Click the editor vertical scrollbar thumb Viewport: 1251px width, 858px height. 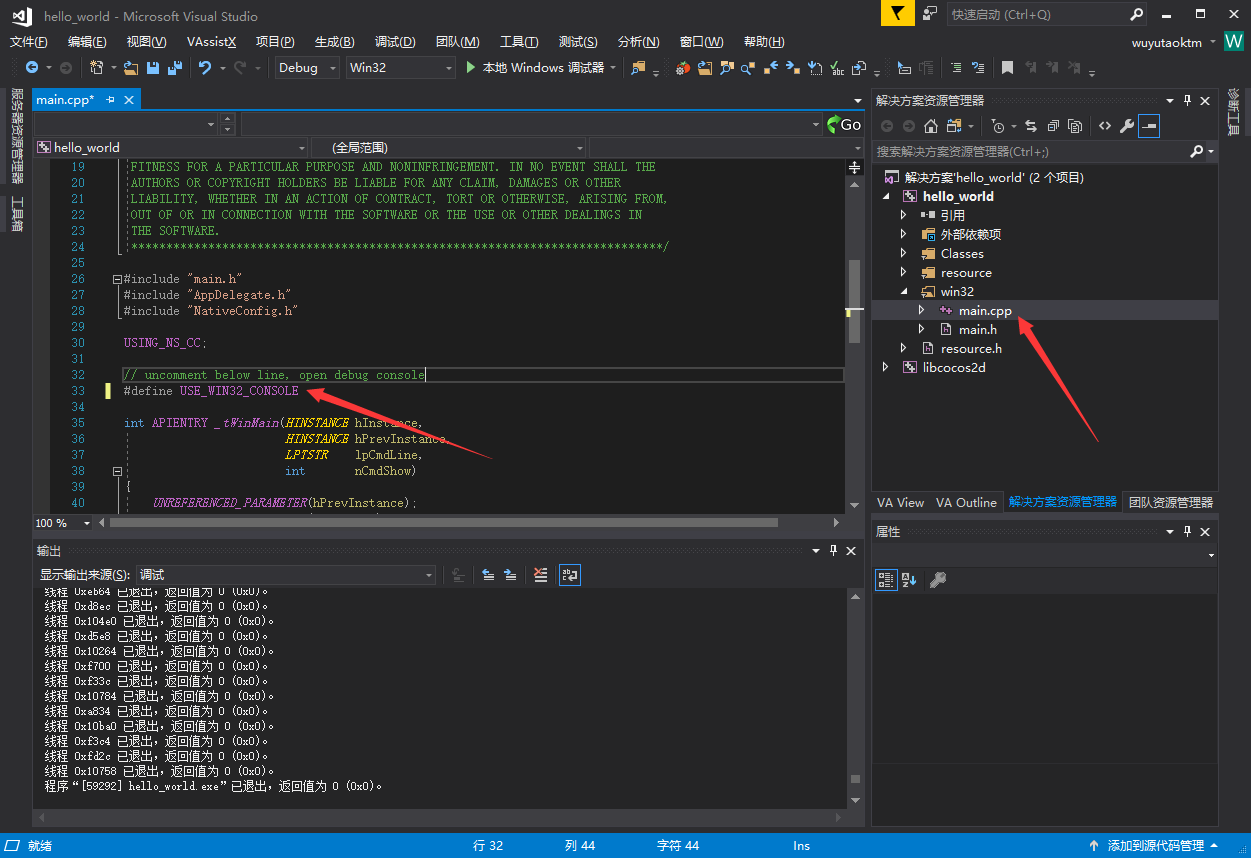click(x=854, y=300)
